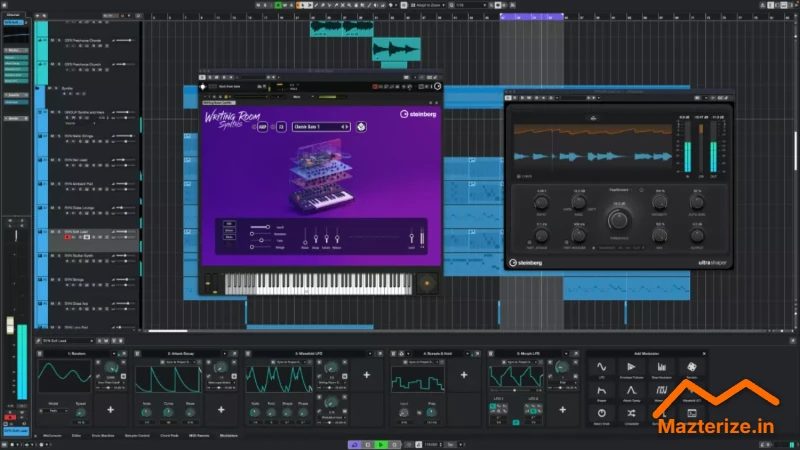Image resolution: width=800 pixels, height=450 pixels.
Task: Add a destination in the 5: Morph LFO slot
Action: click(x=562, y=410)
